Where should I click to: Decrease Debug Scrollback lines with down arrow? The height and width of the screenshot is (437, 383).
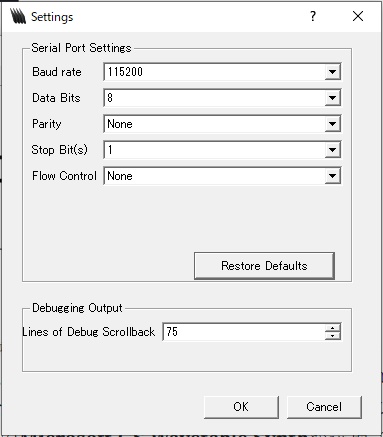click(332, 336)
